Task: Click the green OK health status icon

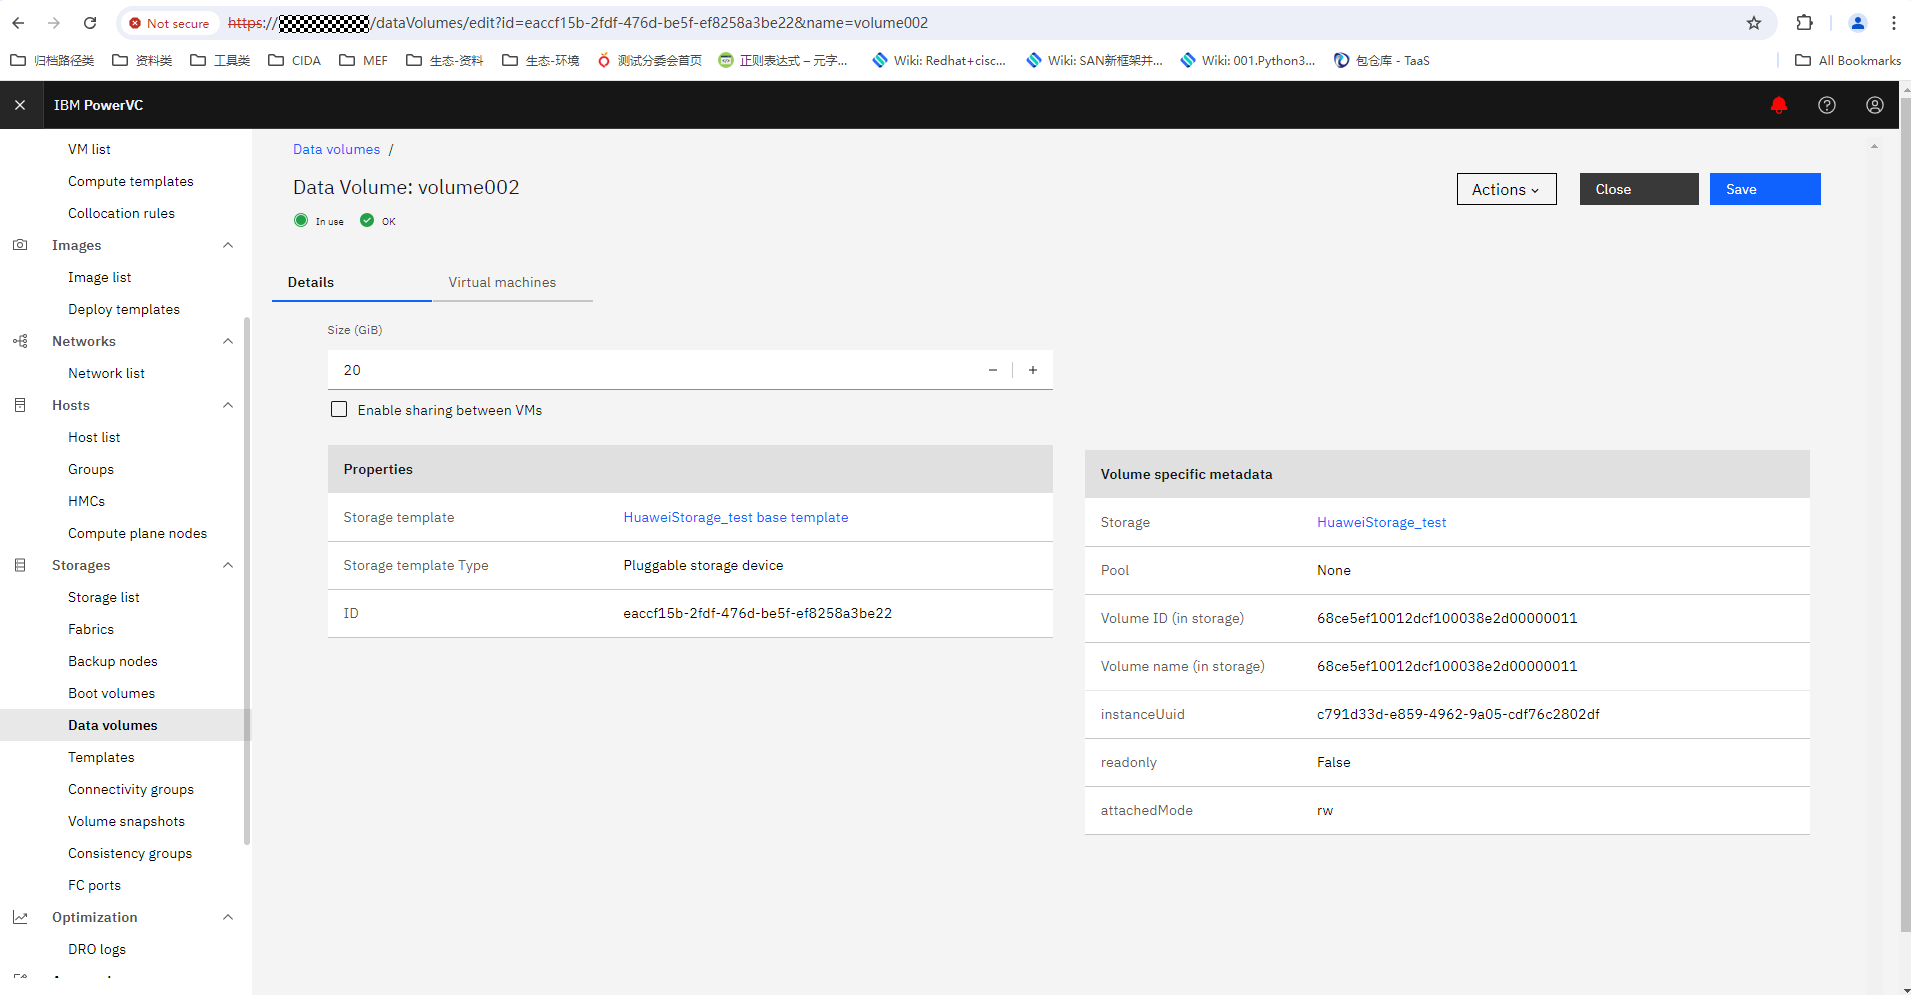Action: [367, 220]
